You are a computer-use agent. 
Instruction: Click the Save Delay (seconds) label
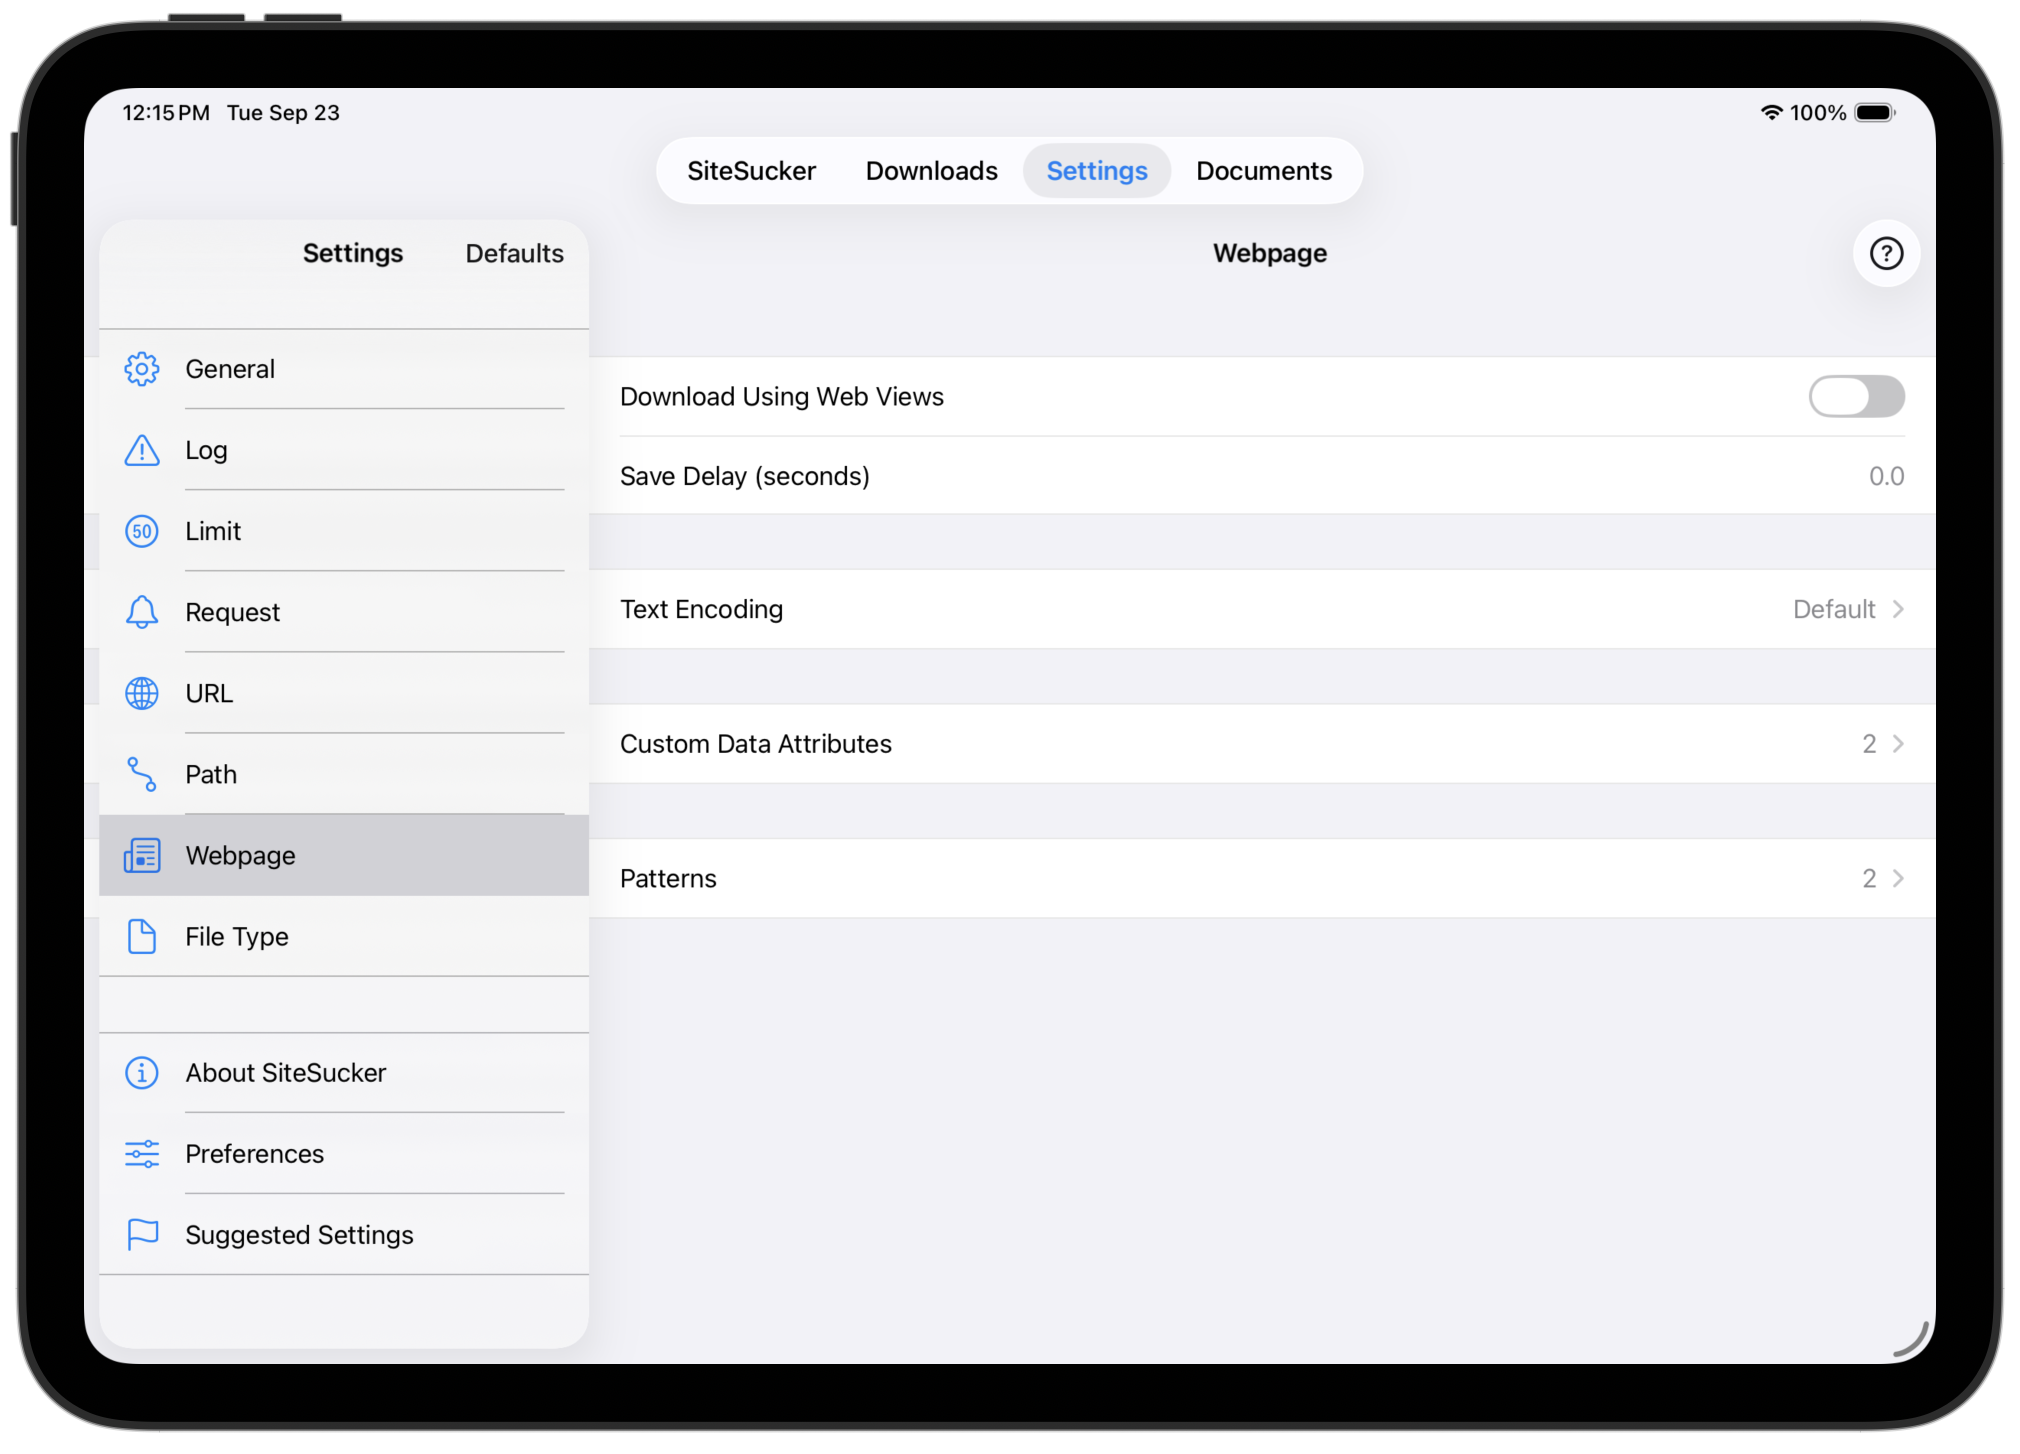(x=744, y=476)
